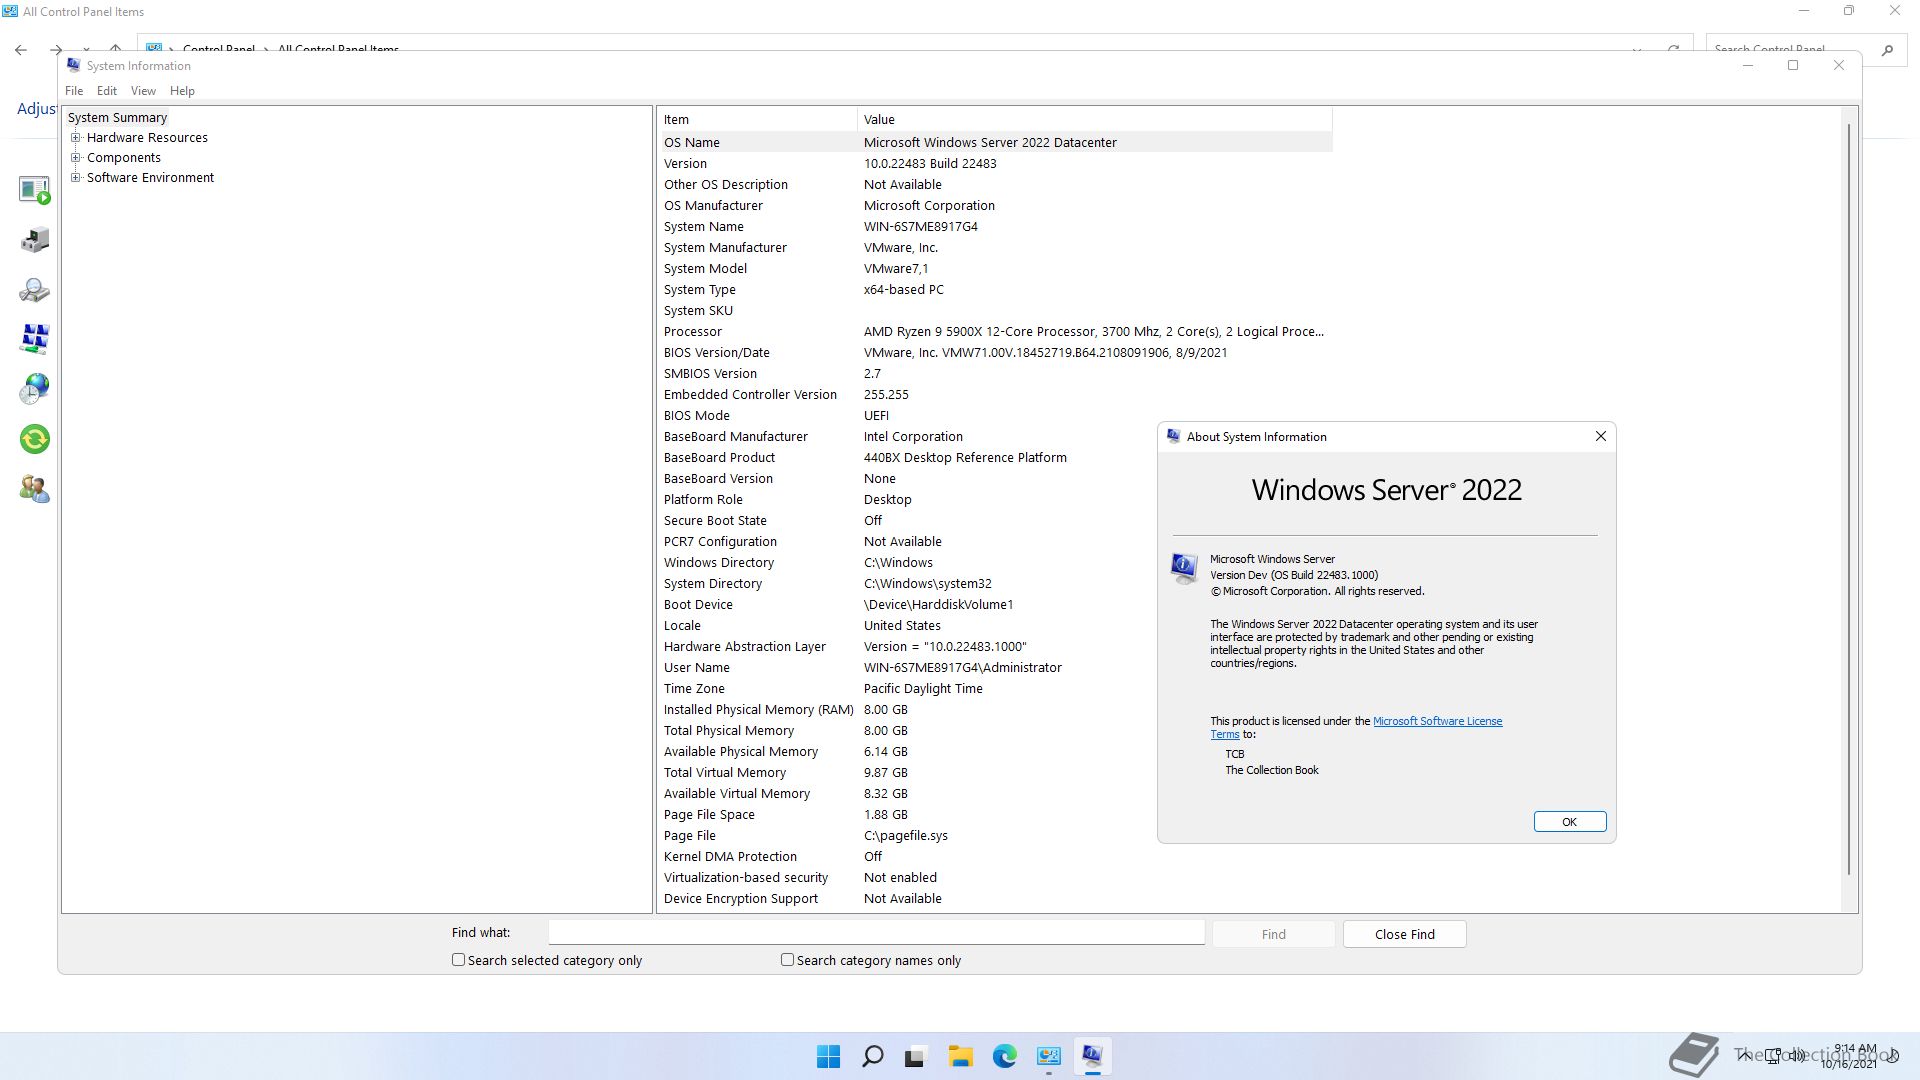Open volume speaker tray icon
Viewport: 1920px width, 1080px height.
(x=1797, y=1056)
